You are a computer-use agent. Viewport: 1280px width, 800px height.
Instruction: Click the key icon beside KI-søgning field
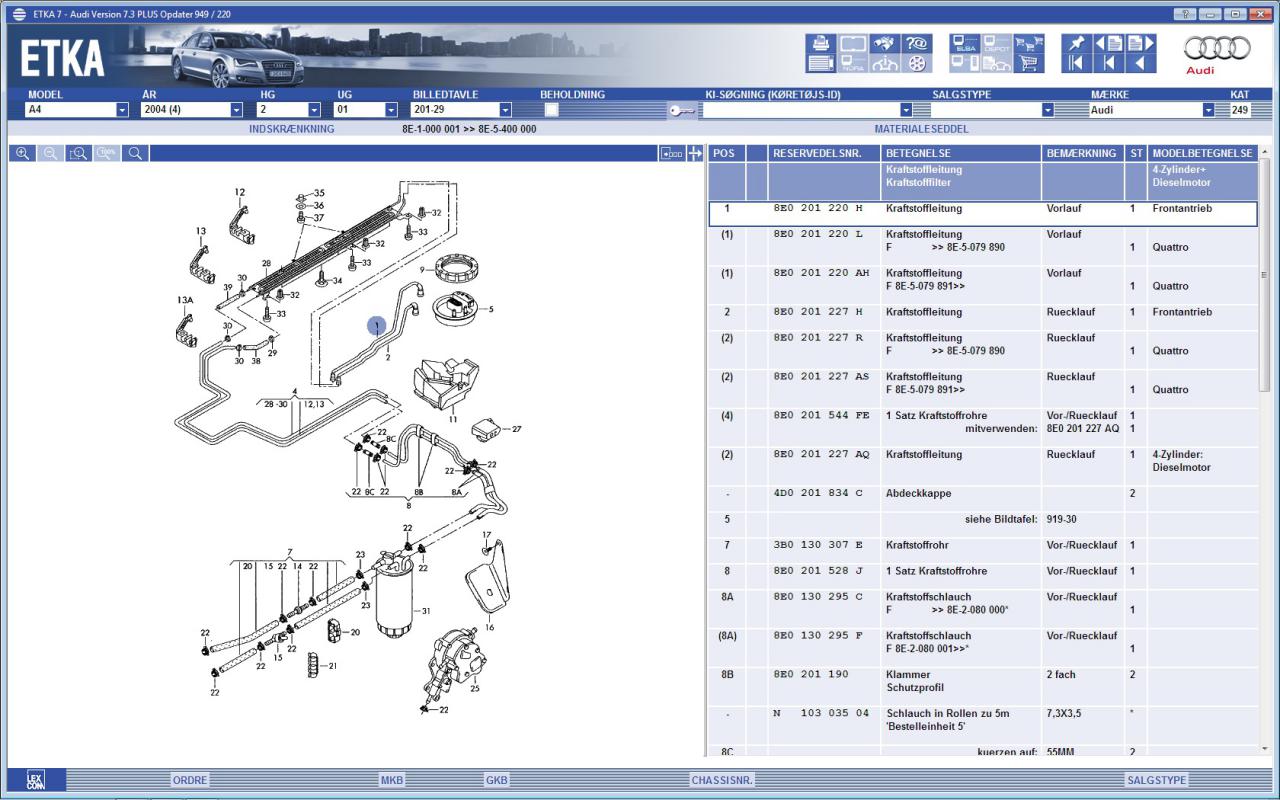(x=682, y=110)
